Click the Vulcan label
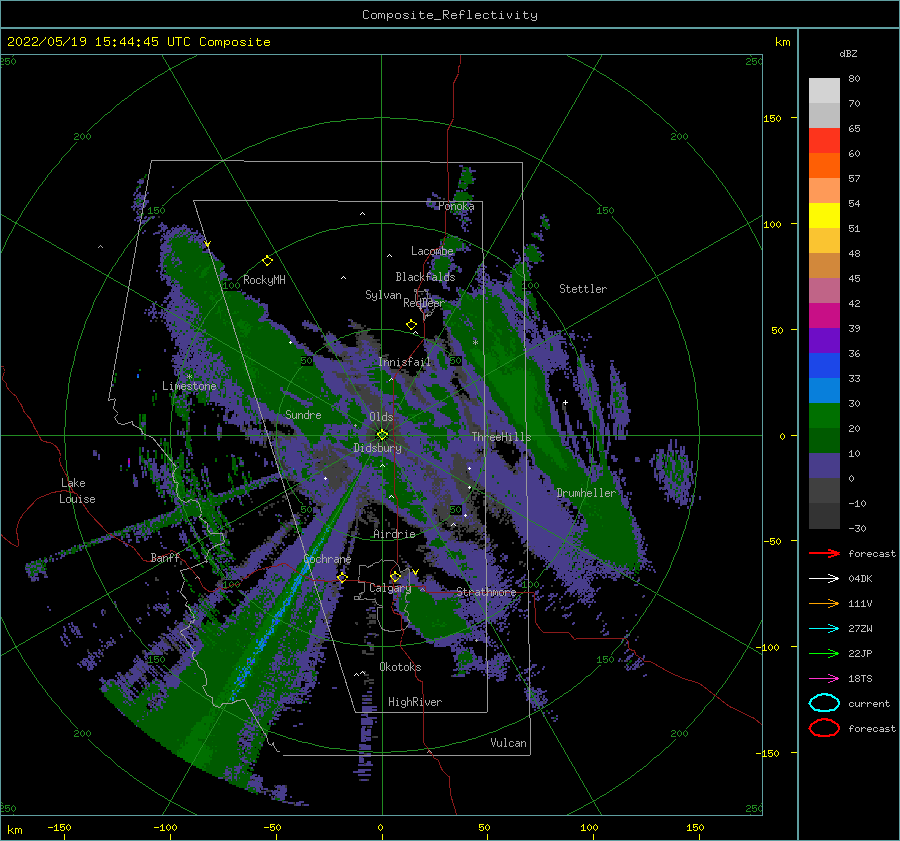Screen dimensions: 900x841 (508, 743)
